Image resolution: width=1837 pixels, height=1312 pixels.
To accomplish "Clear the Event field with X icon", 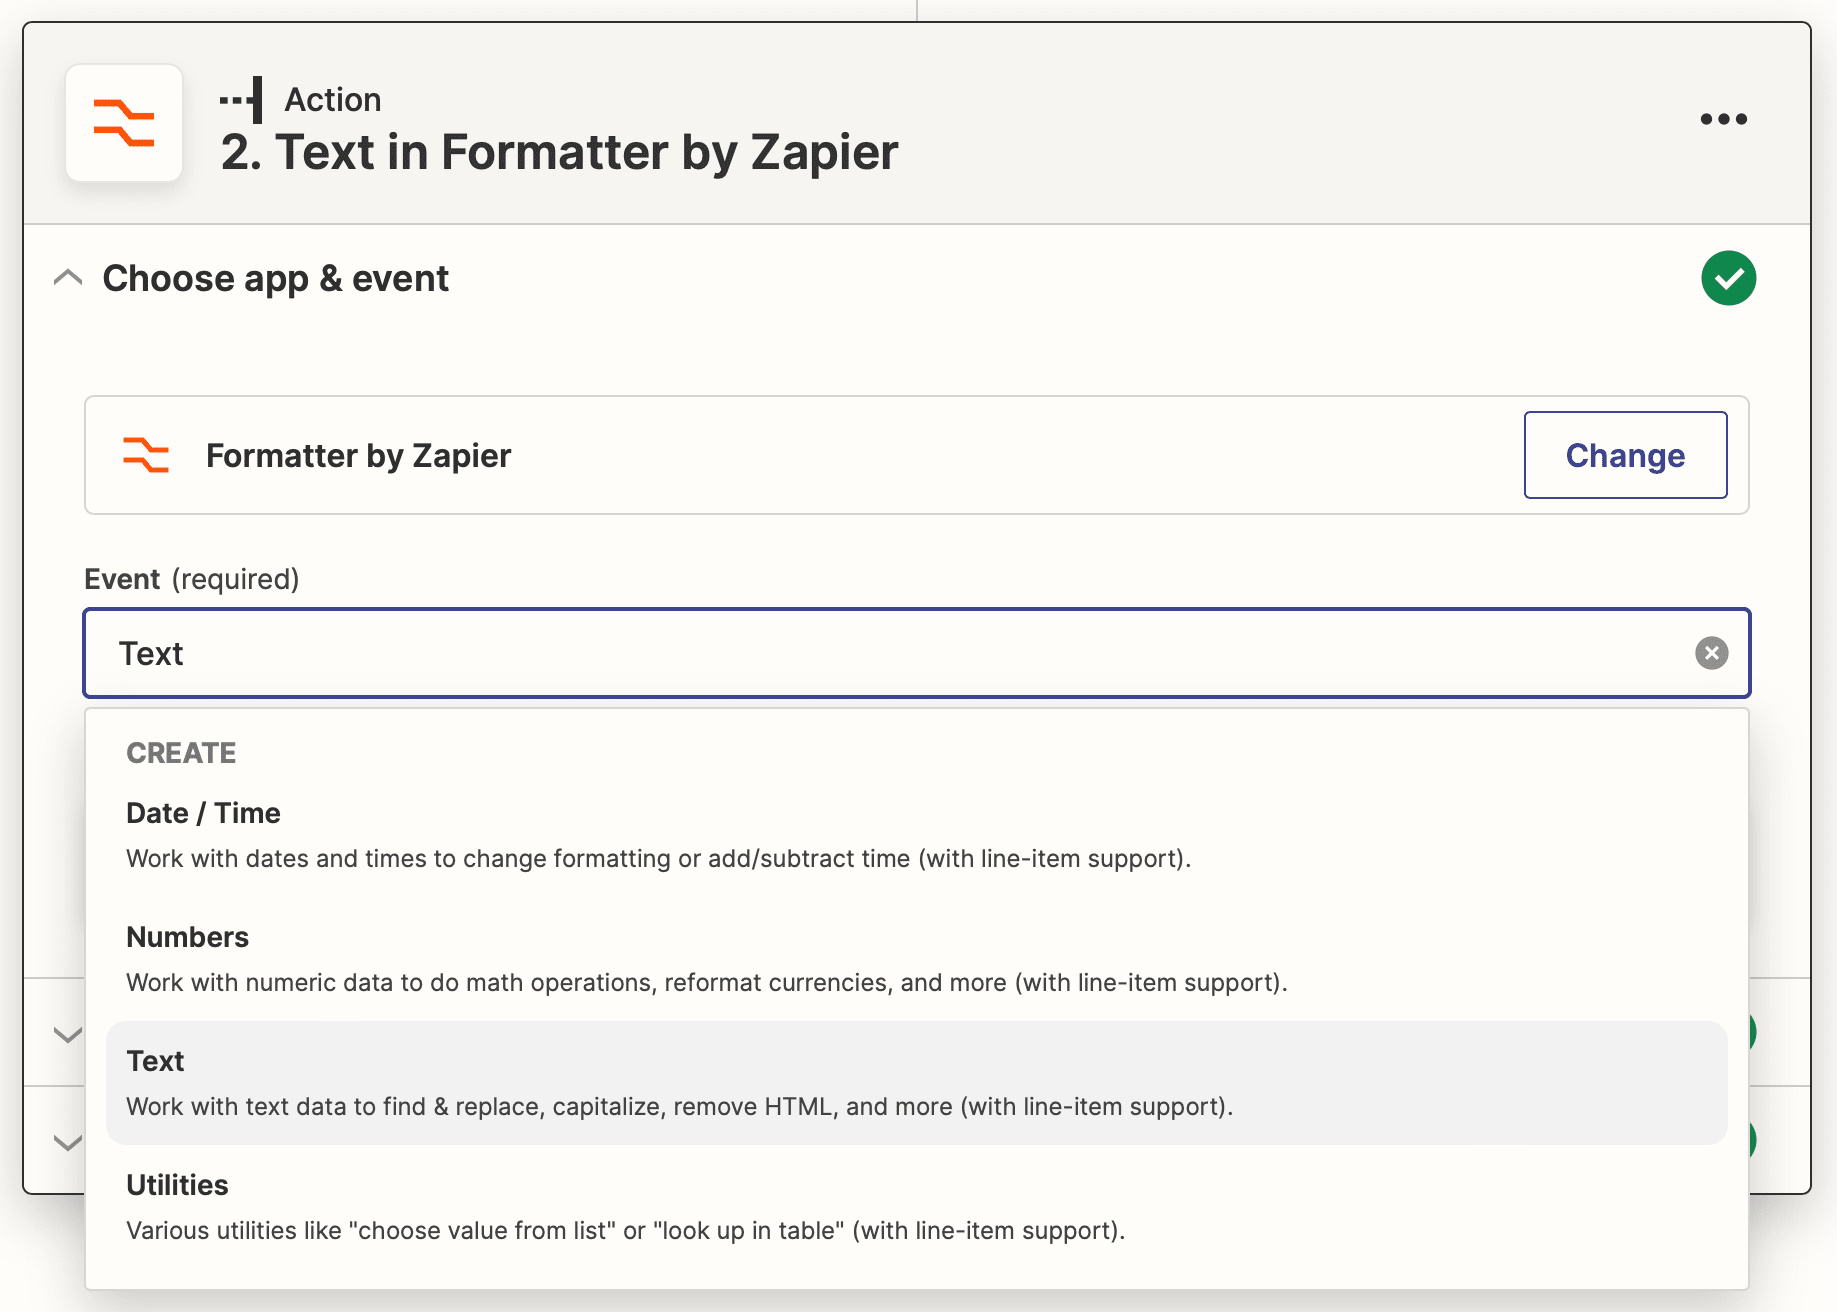I will click(1711, 653).
